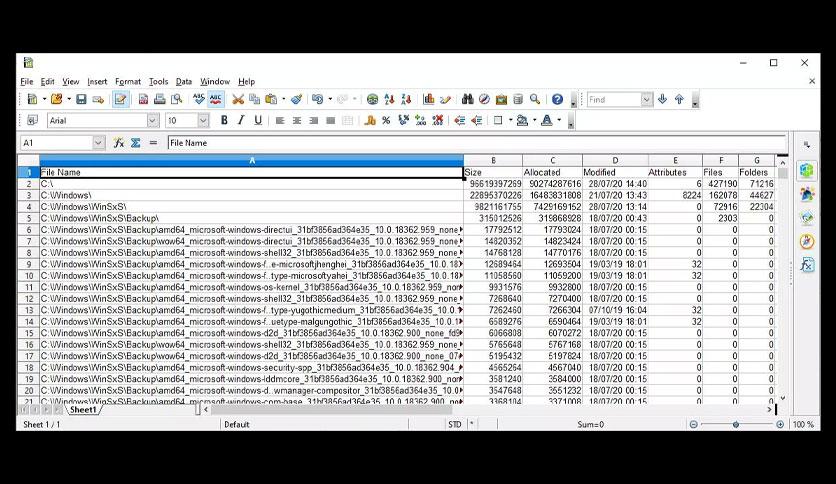Open Help question mark icon
Screen dimensions: 836x484
tap(557, 99)
